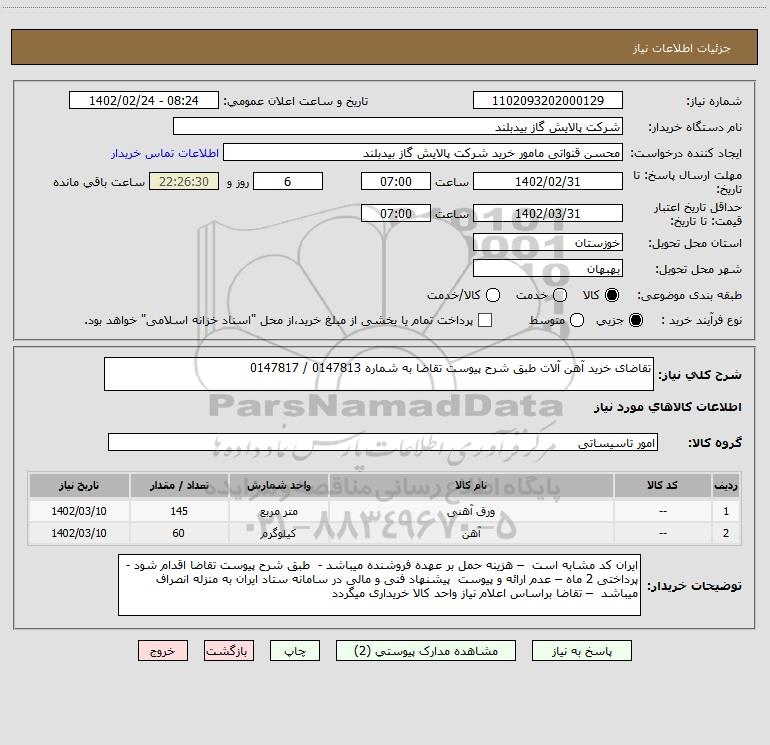Click the requester field محسن قنواتی
770x745 pixels.
coord(423,153)
